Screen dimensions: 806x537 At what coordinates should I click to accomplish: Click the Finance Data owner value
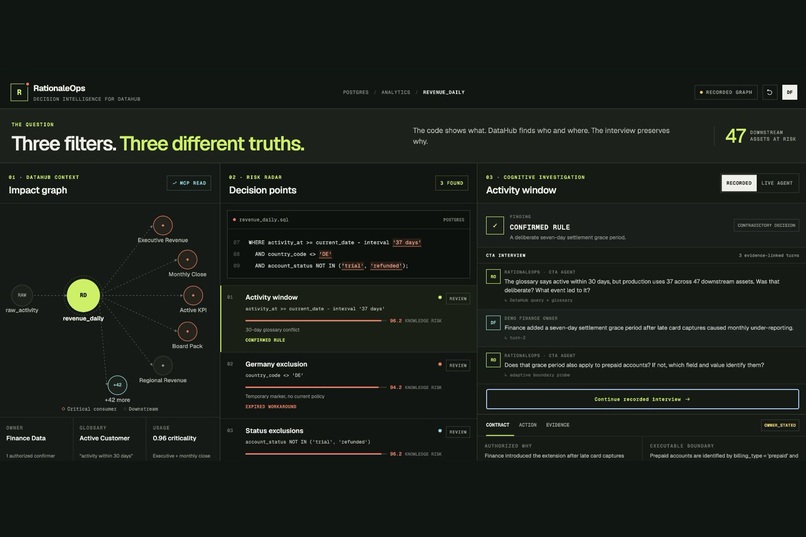pos(26,438)
